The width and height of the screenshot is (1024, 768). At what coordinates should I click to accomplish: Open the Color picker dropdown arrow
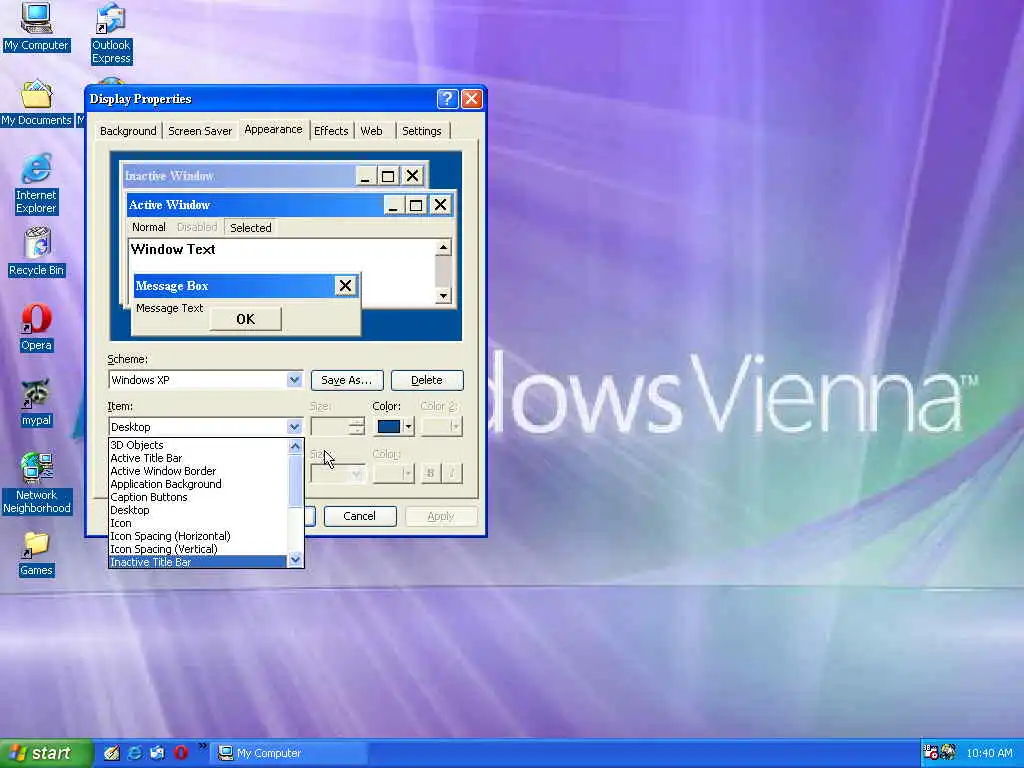408,426
